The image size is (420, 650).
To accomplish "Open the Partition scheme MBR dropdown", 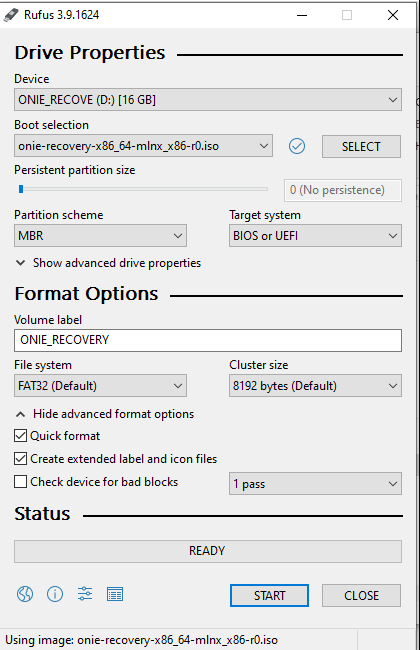I will pyautogui.click(x=100, y=235).
